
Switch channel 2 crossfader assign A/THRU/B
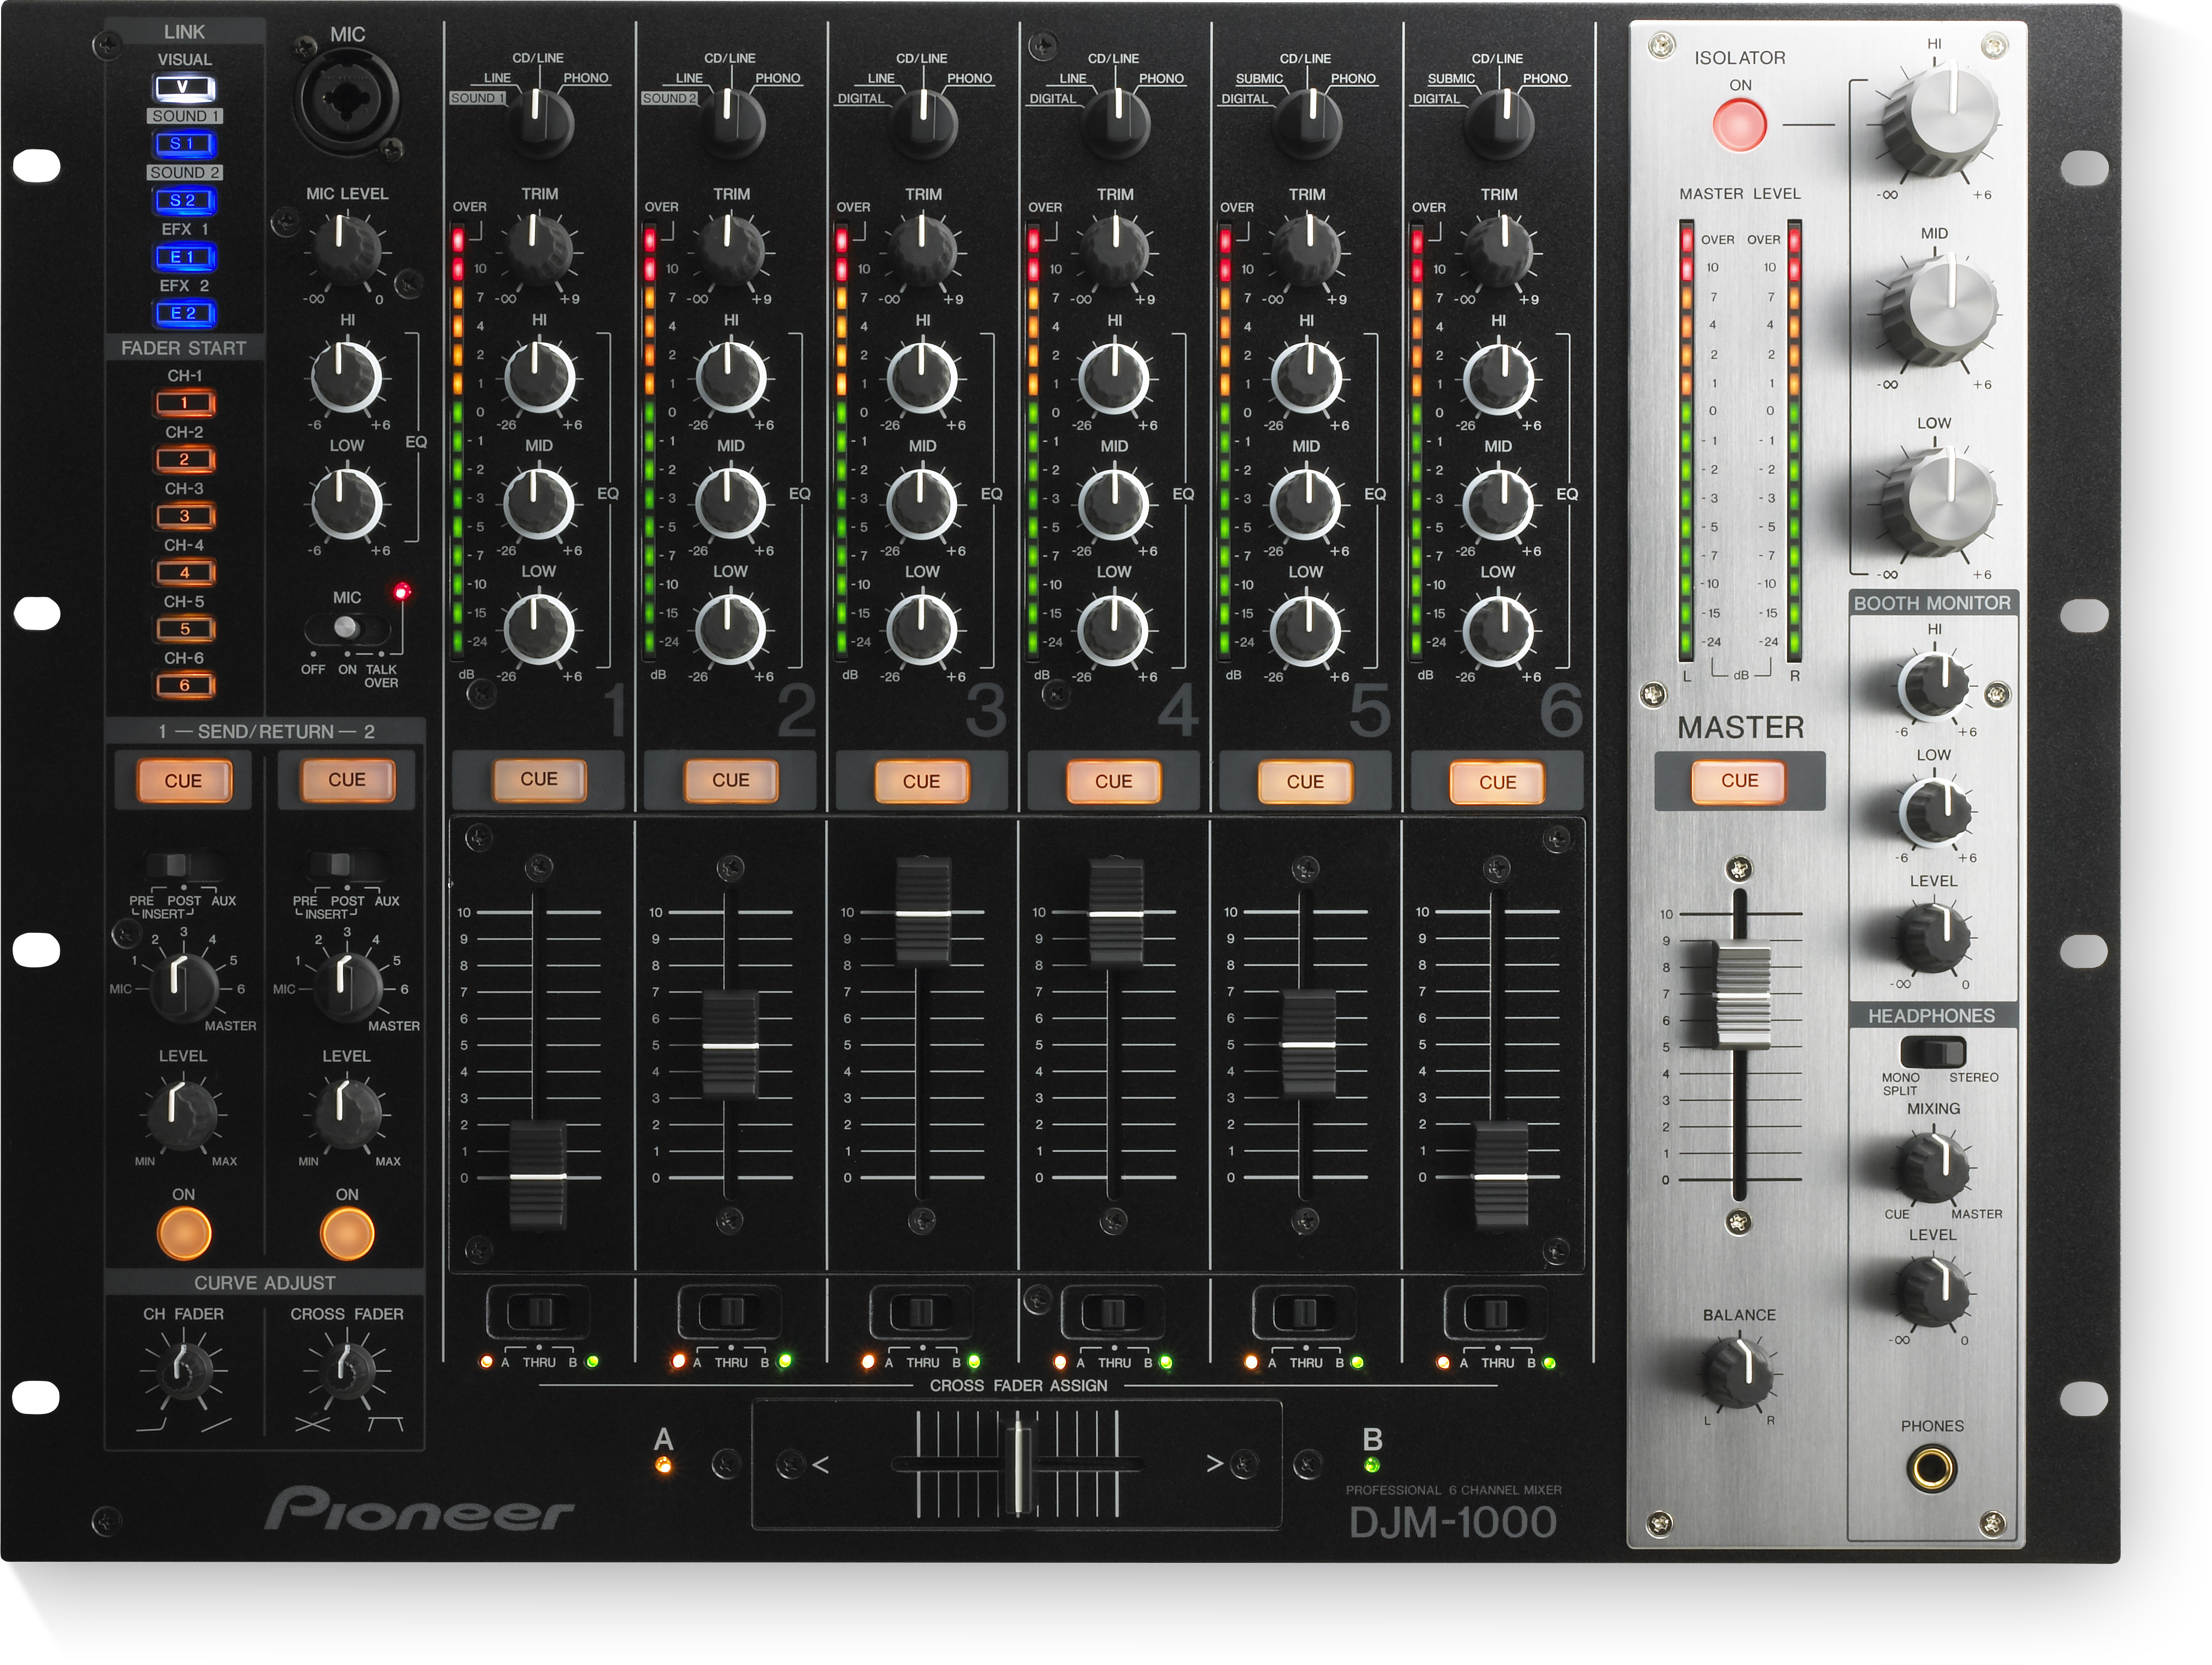coord(731,1311)
